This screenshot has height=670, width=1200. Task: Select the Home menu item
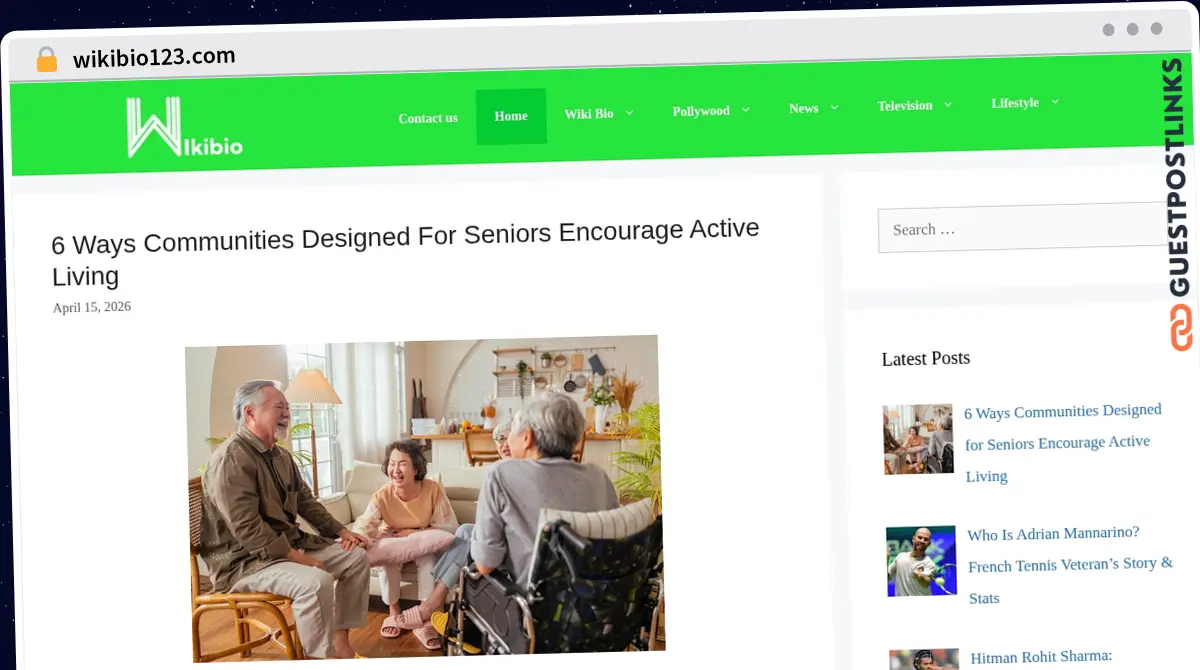tap(511, 116)
